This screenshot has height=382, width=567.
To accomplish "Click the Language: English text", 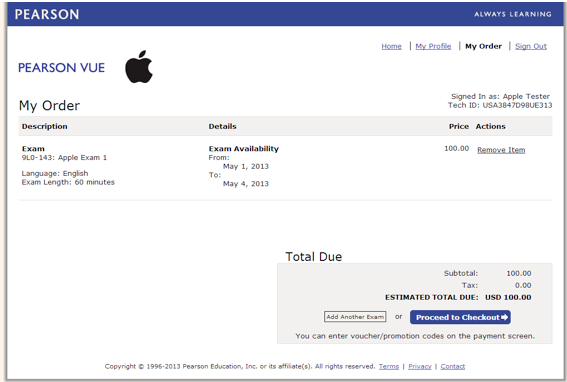I will [55, 173].
